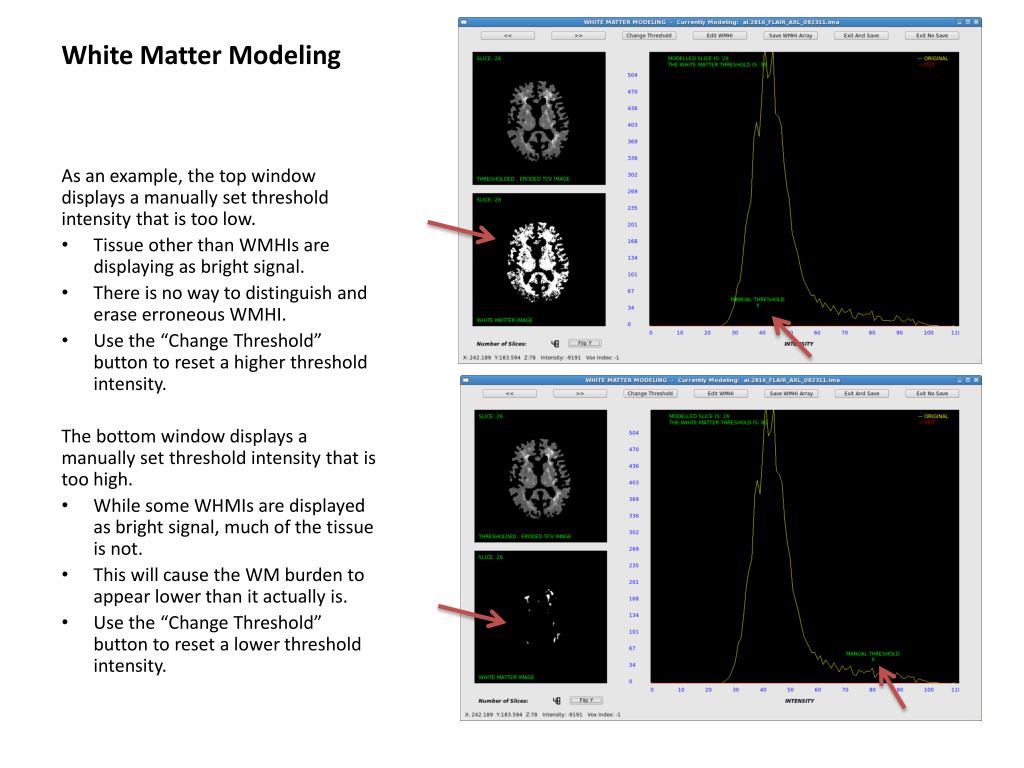
Task: Maximize the bottom White Matter Modeling window
Action: tap(968, 380)
